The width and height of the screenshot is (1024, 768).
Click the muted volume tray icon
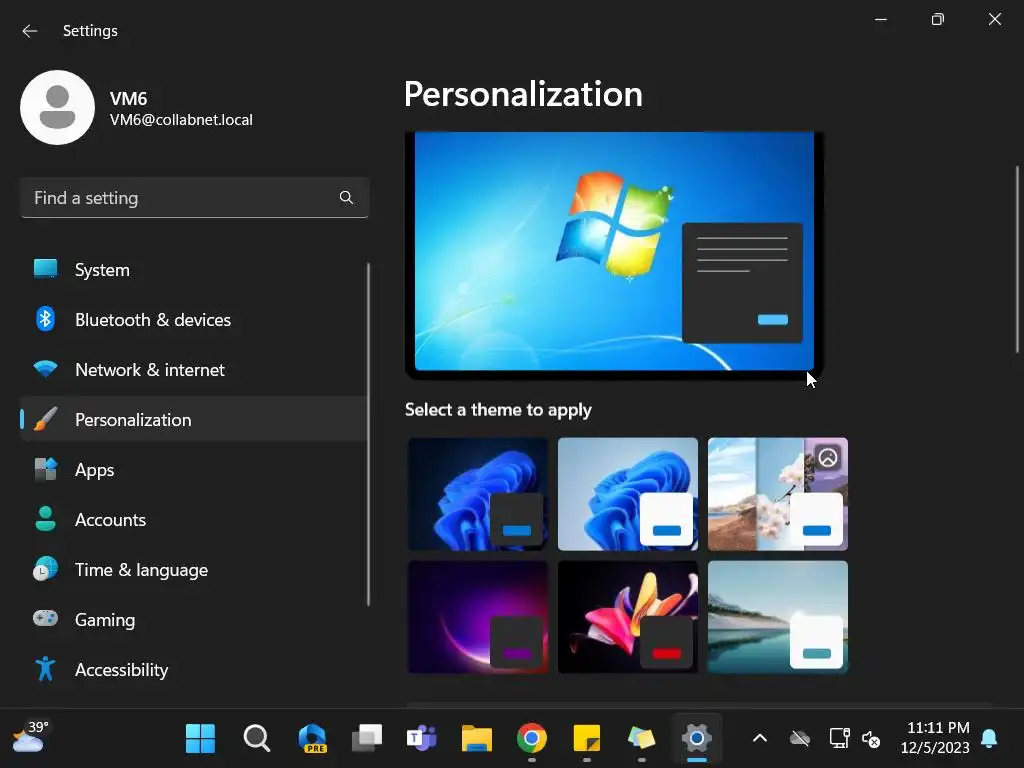point(871,739)
